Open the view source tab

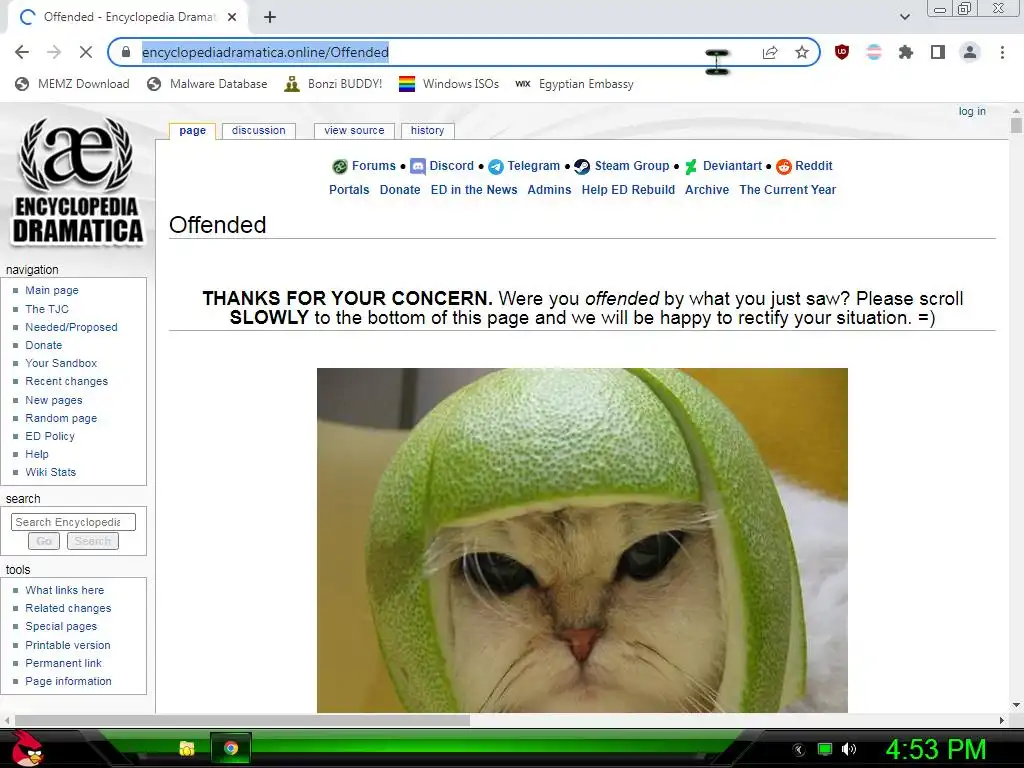(x=354, y=131)
